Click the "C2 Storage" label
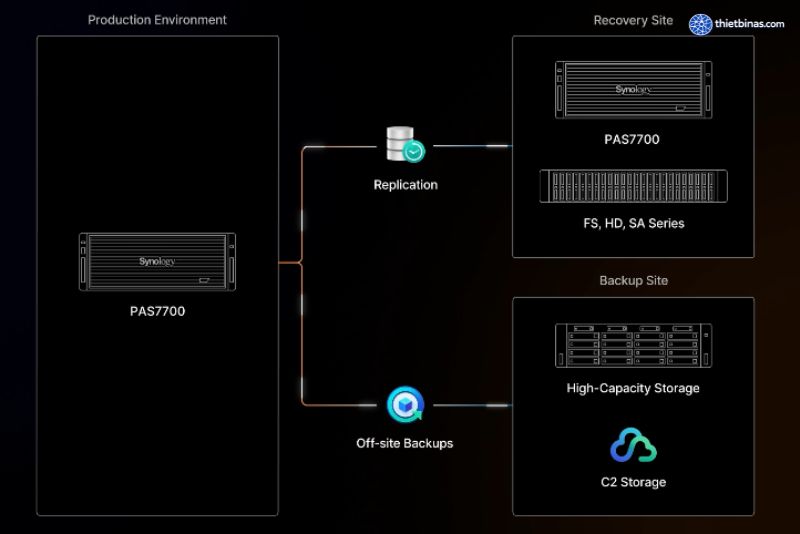 (x=634, y=482)
